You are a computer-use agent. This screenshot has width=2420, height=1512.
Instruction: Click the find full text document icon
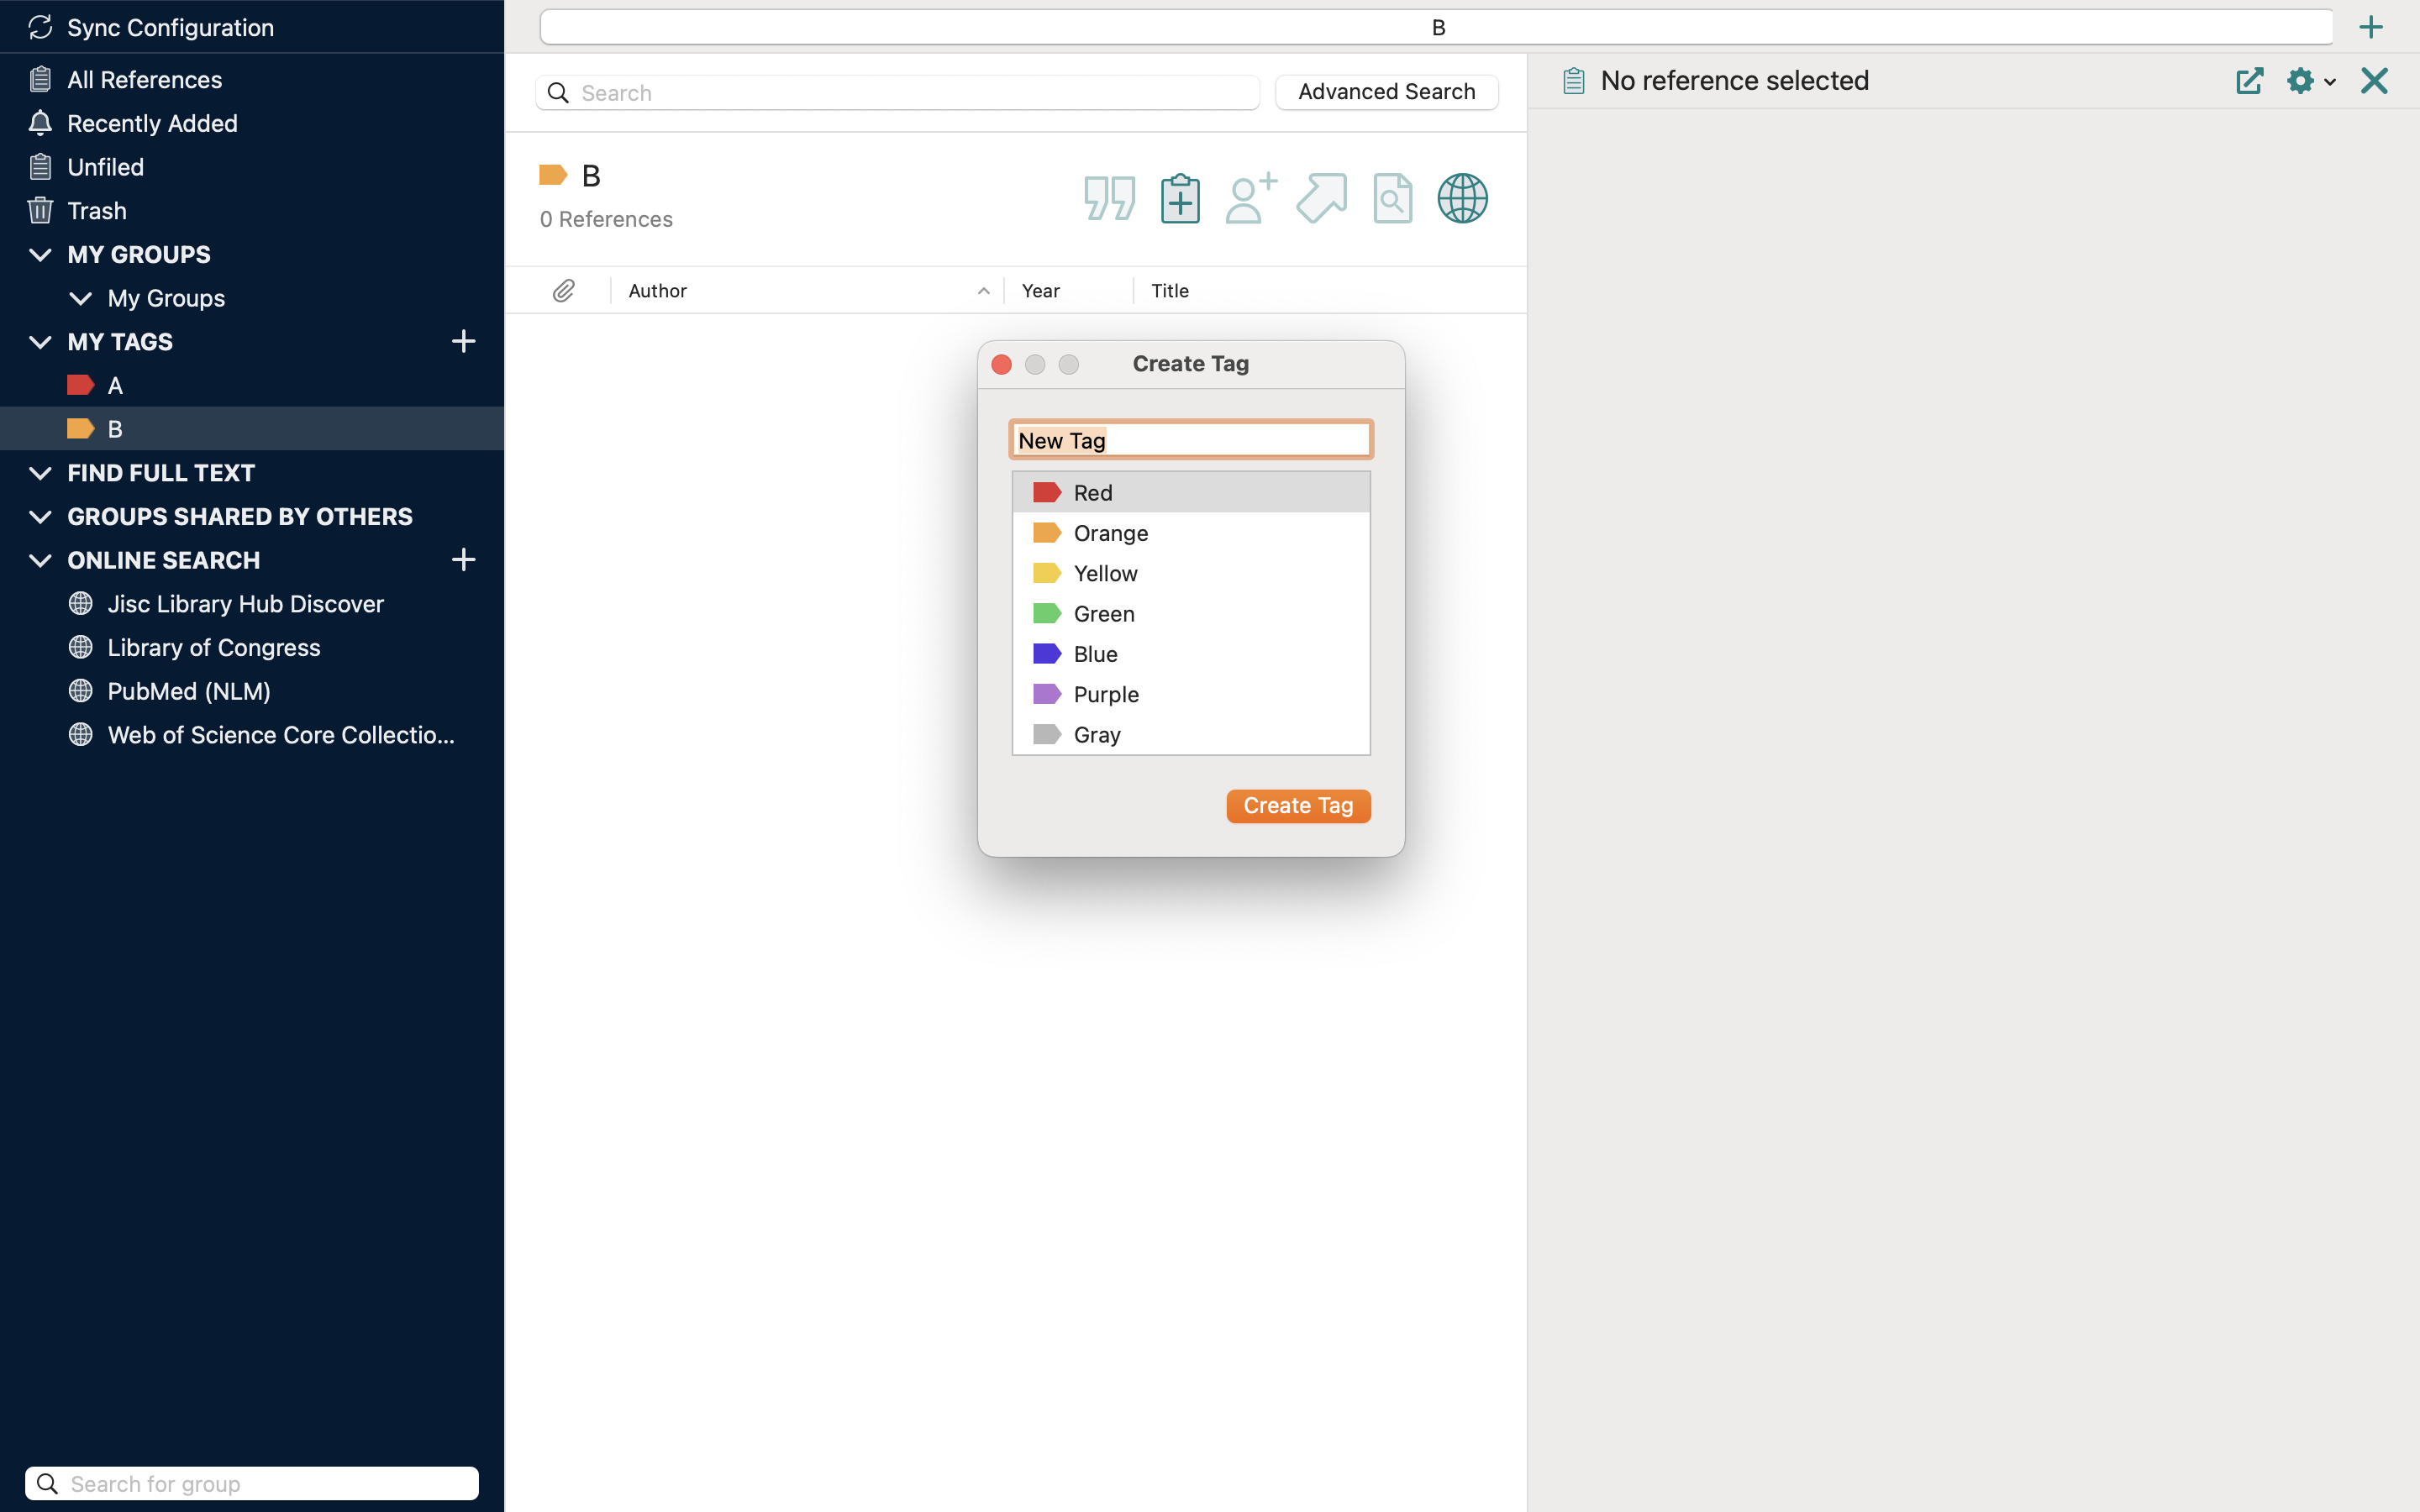click(1392, 198)
